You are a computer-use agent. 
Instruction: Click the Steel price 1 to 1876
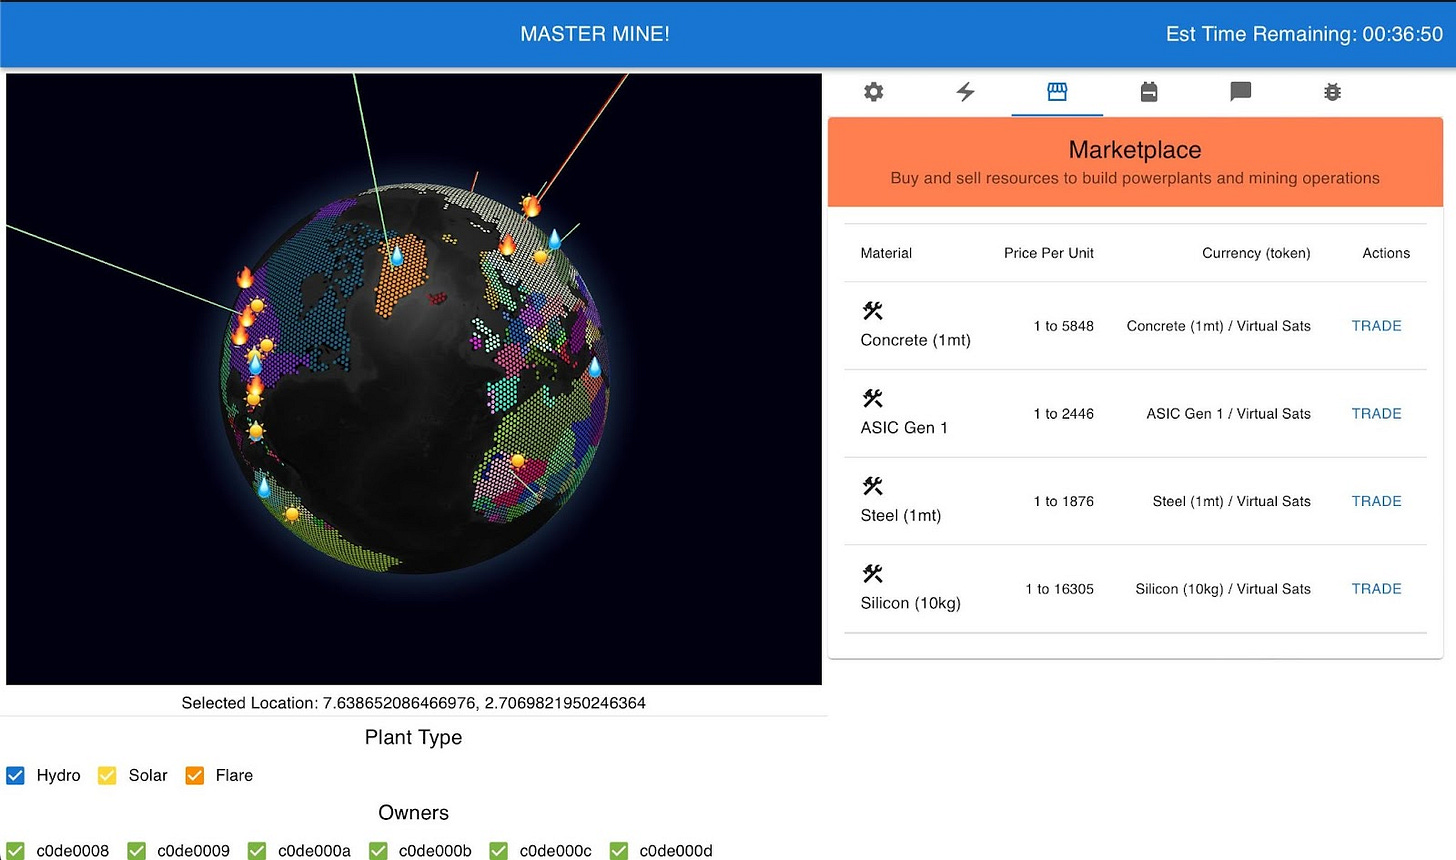click(x=1064, y=501)
